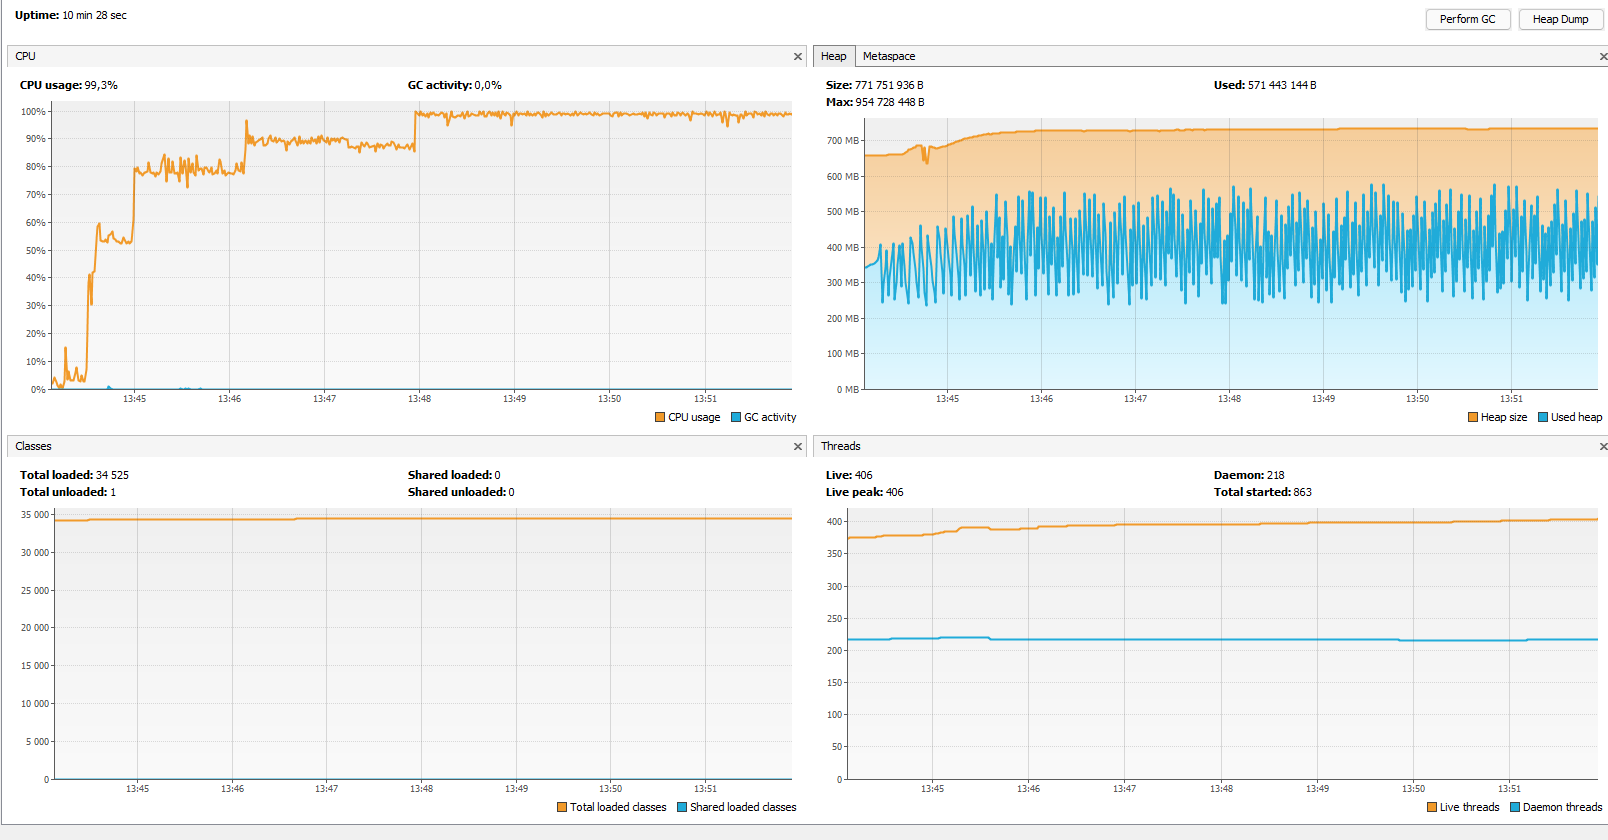Select the Heap tab

[x=833, y=56]
